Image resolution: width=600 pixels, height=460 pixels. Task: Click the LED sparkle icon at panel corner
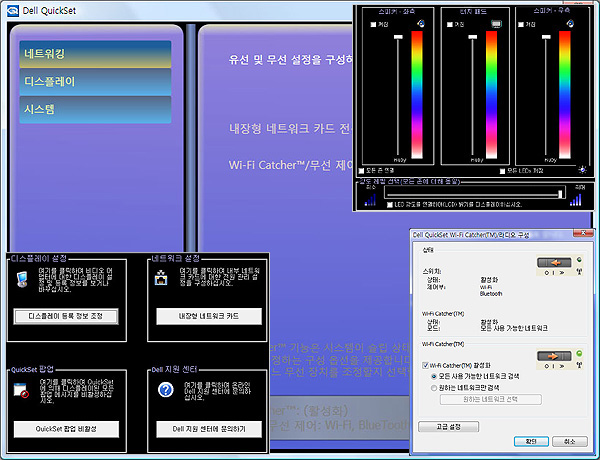[x=582, y=170]
